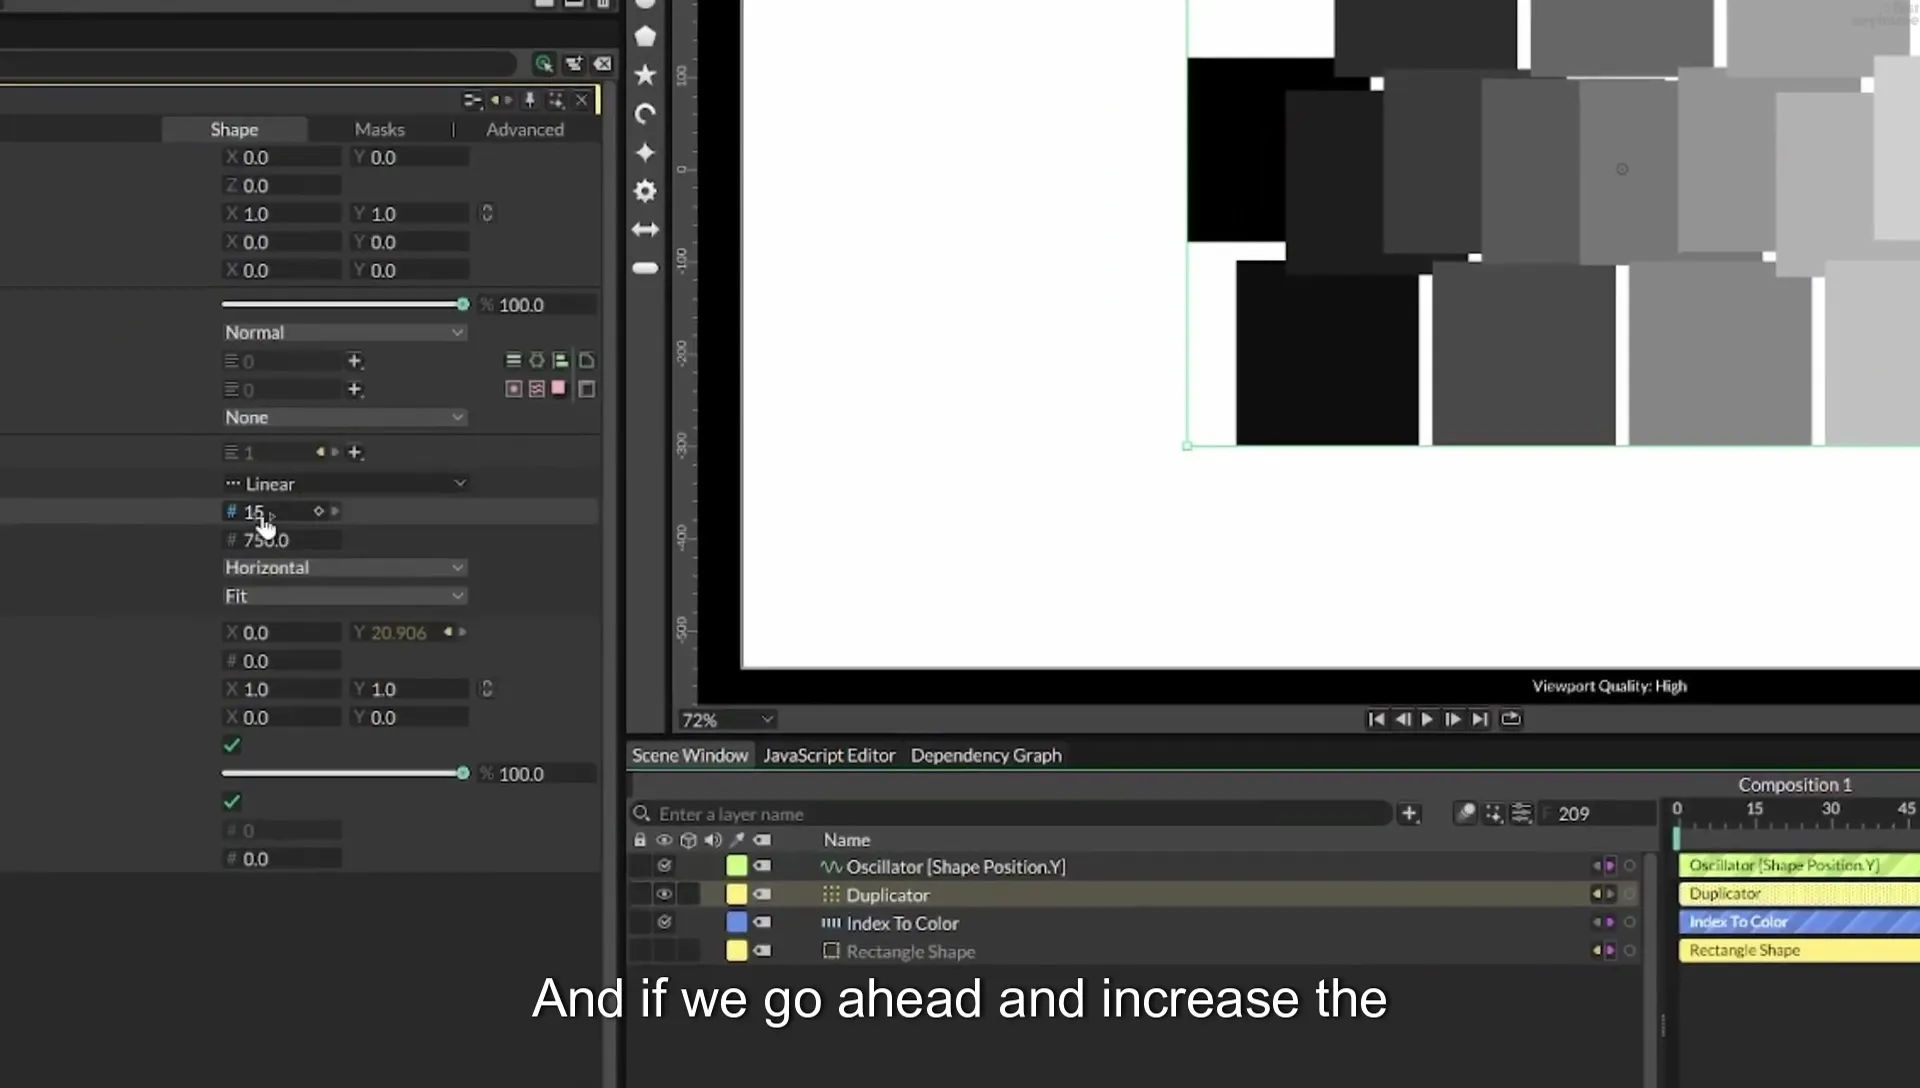The image size is (1920, 1088).
Task: Select the double arrow shape tool
Action: pos(645,230)
